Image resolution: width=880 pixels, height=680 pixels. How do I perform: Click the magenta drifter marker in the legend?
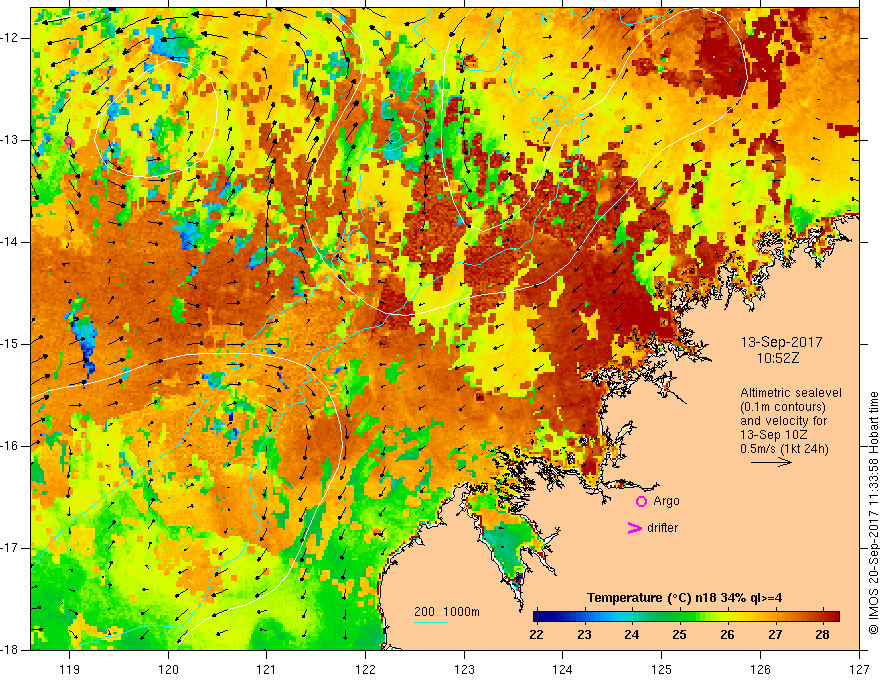tap(634, 528)
